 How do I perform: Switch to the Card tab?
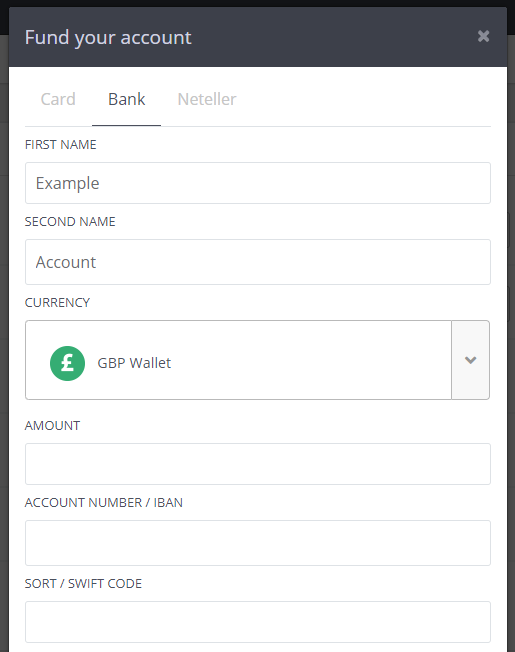coord(58,99)
